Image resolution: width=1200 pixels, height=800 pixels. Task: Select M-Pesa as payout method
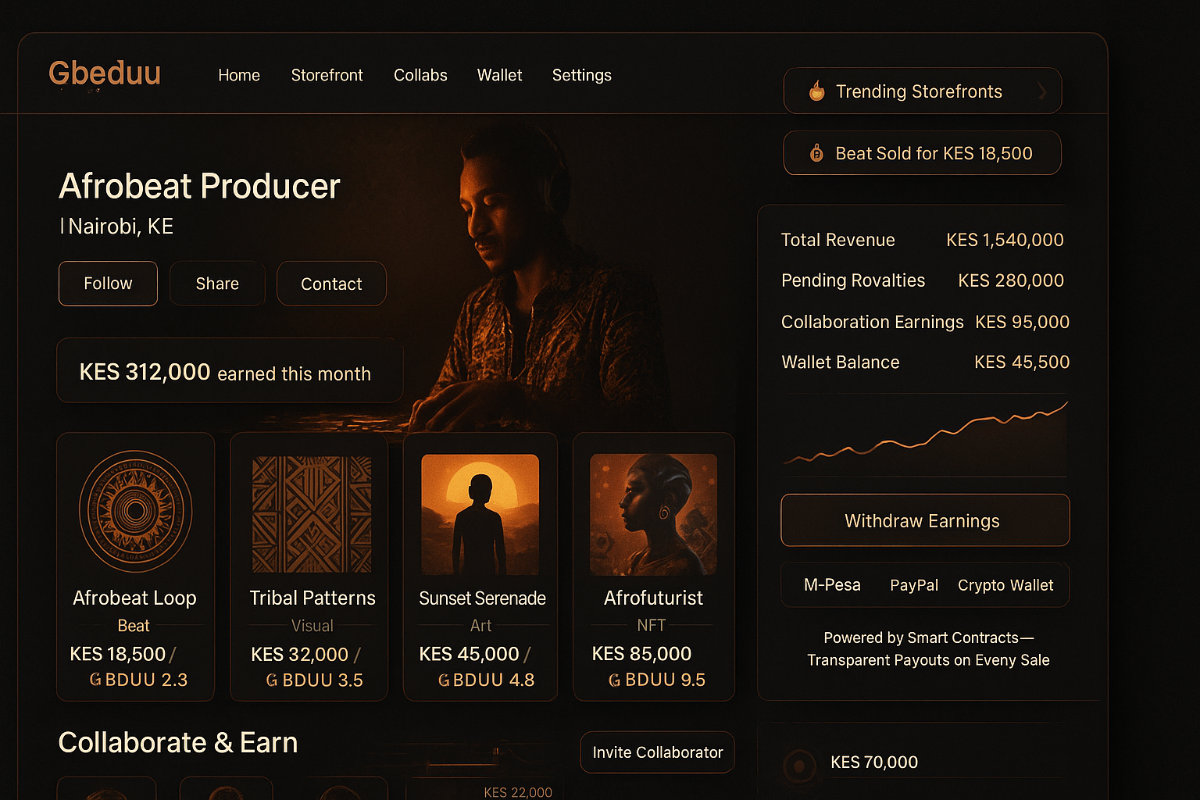(834, 585)
